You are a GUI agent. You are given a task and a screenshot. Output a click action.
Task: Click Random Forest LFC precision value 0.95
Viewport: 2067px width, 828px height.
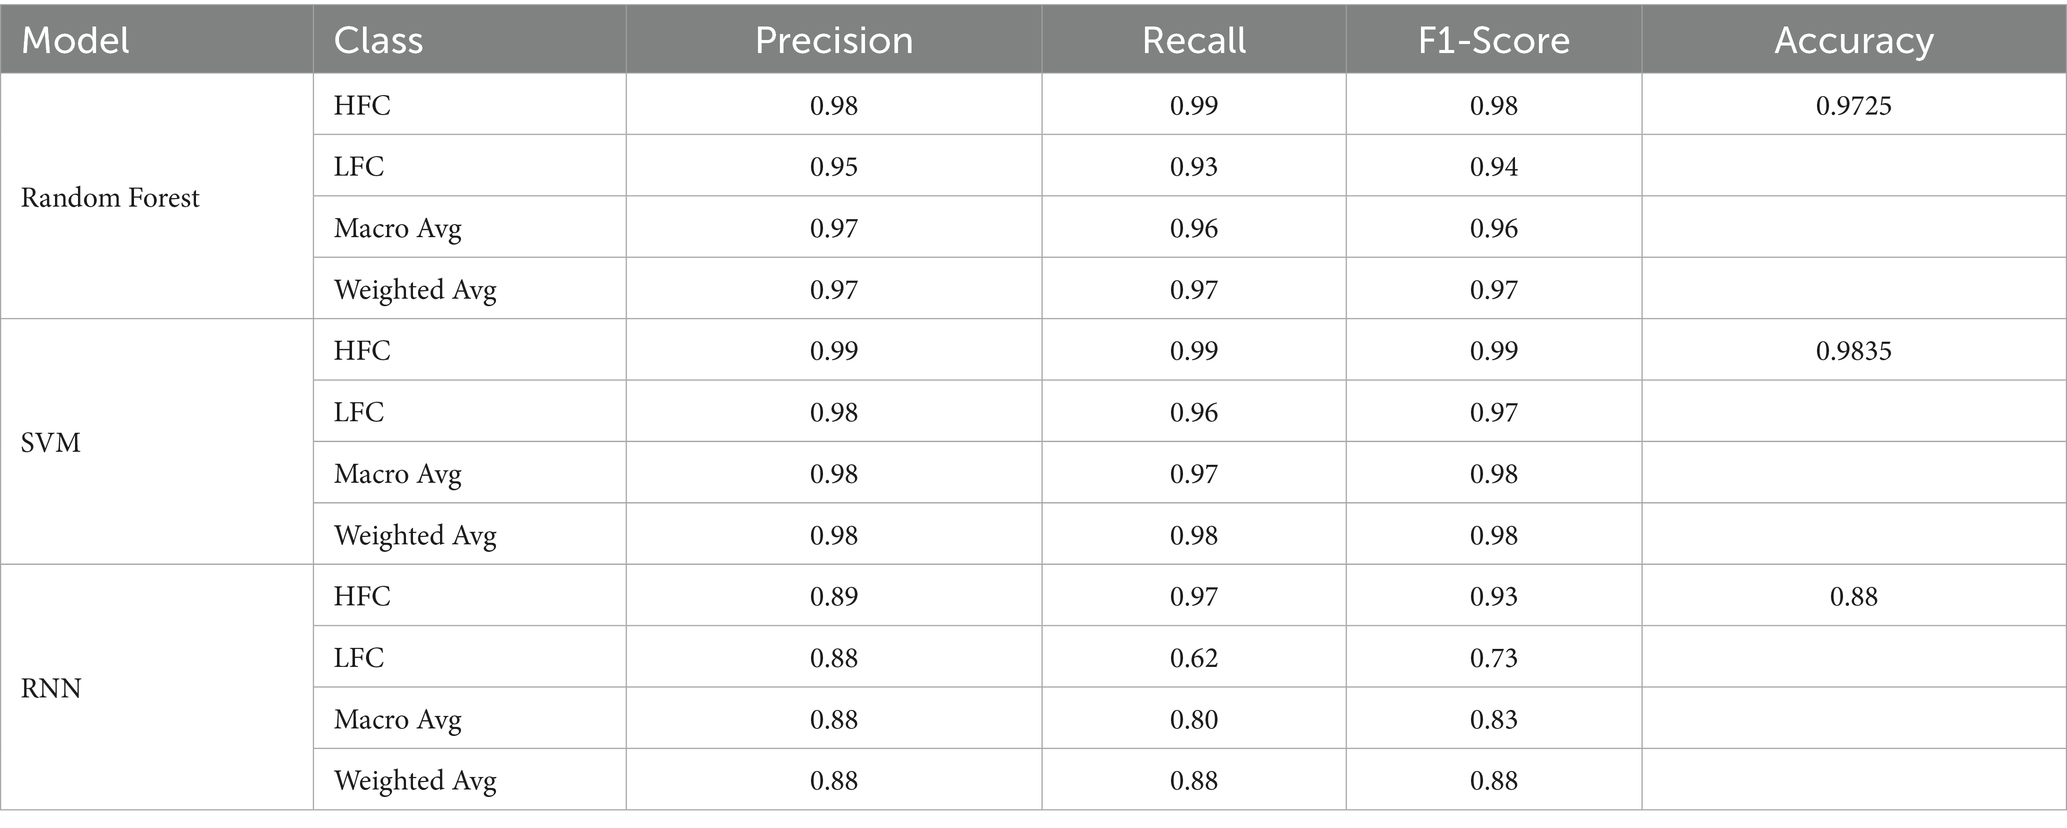(x=833, y=167)
